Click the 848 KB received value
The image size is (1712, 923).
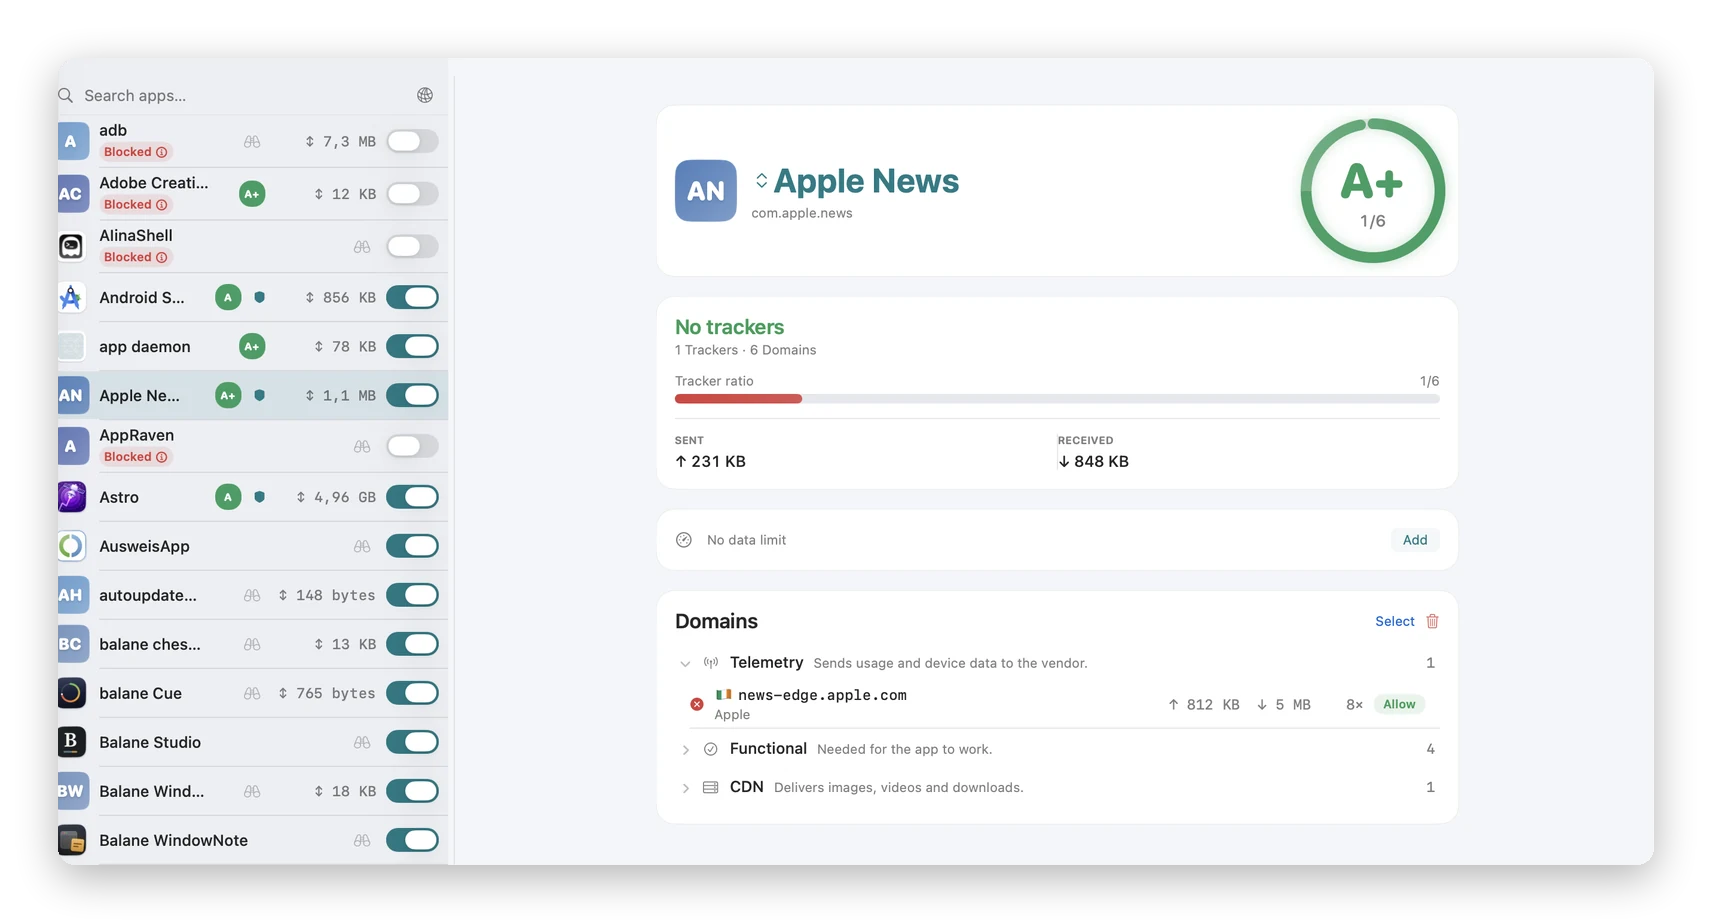pos(1101,461)
